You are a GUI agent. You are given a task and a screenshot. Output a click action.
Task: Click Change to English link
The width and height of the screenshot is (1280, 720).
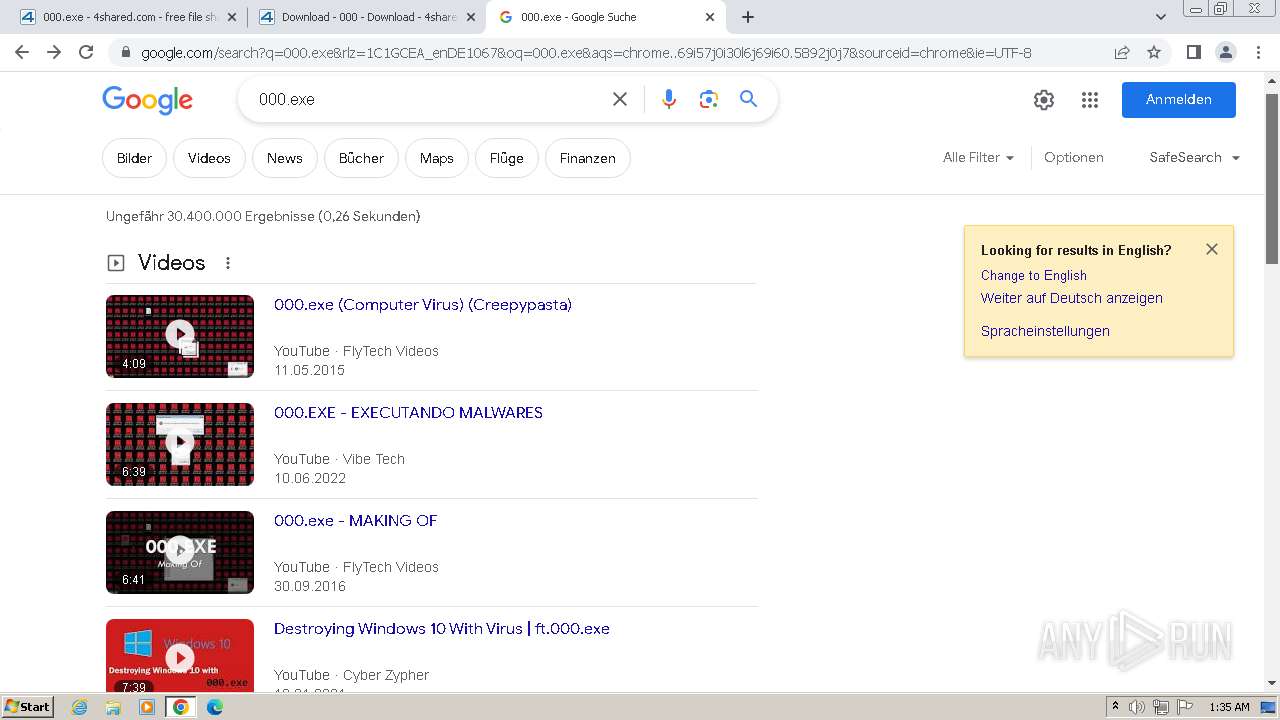pos(1033,275)
